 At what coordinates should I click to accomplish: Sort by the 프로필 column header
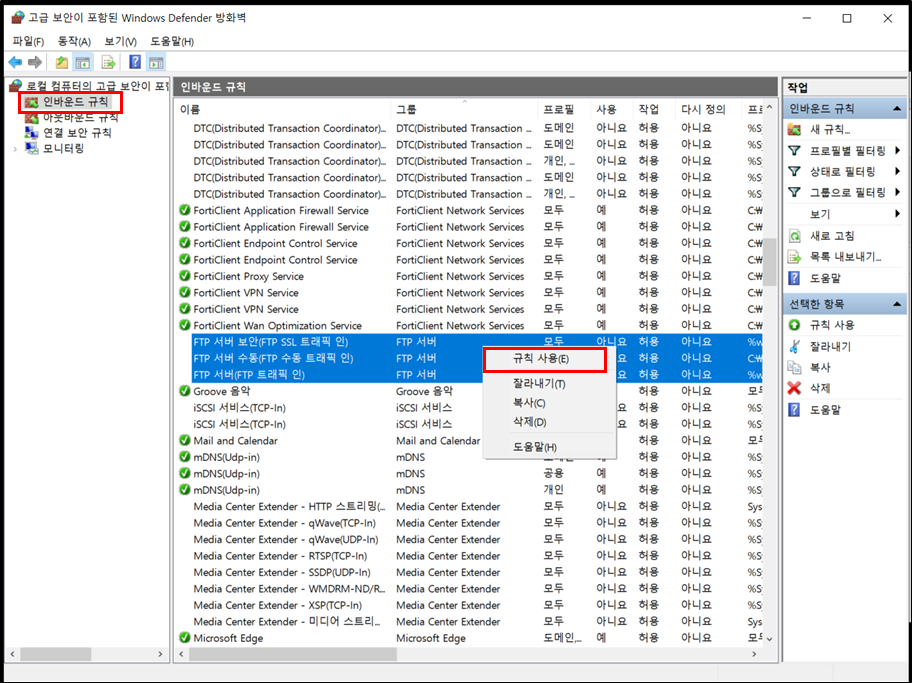click(565, 109)
